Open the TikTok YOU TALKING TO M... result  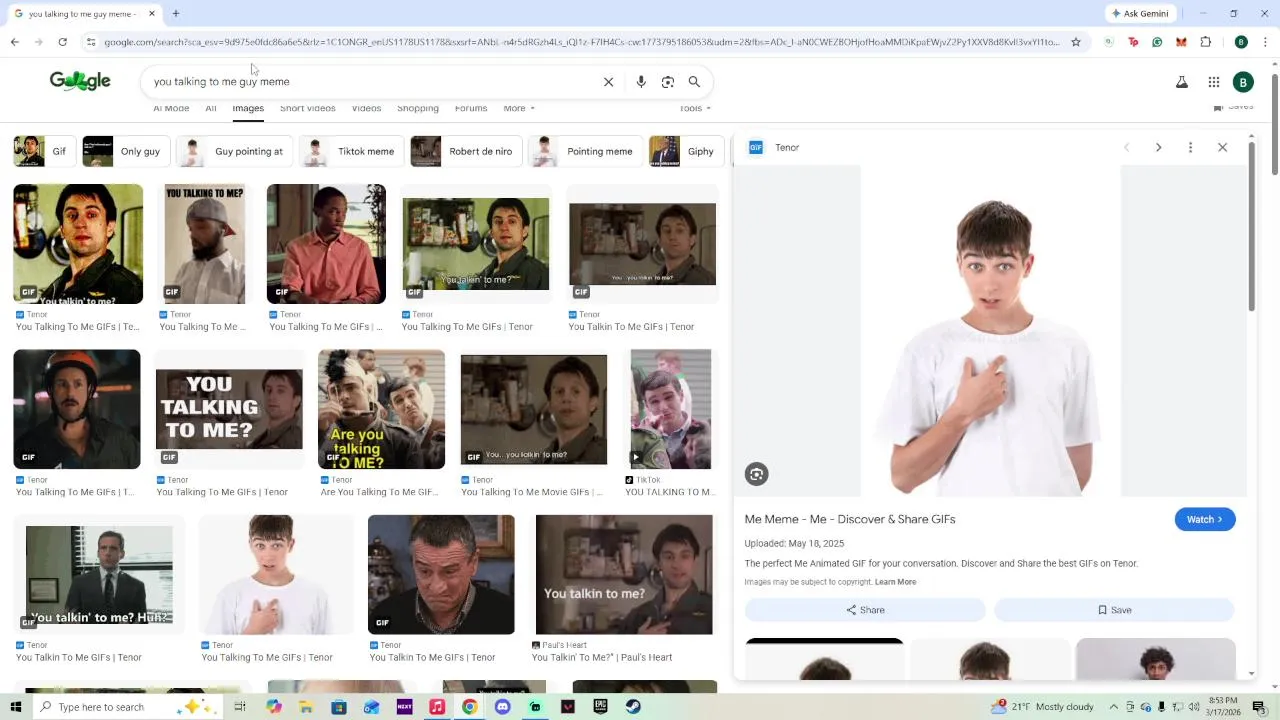670,409
